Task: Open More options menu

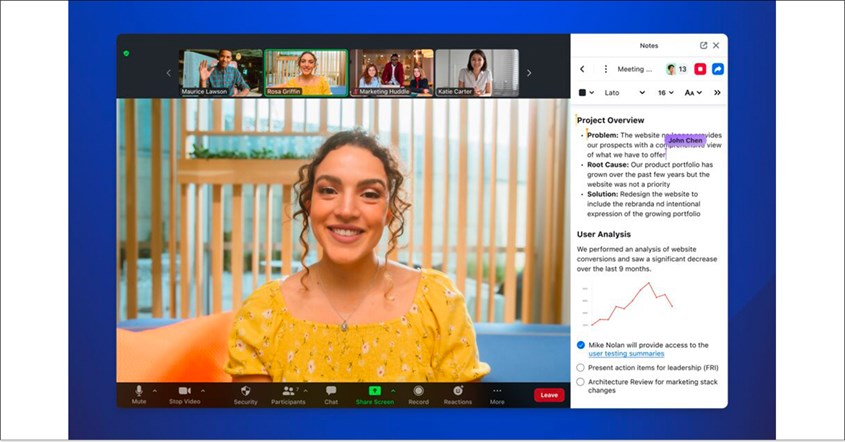Action: (497, 395)
